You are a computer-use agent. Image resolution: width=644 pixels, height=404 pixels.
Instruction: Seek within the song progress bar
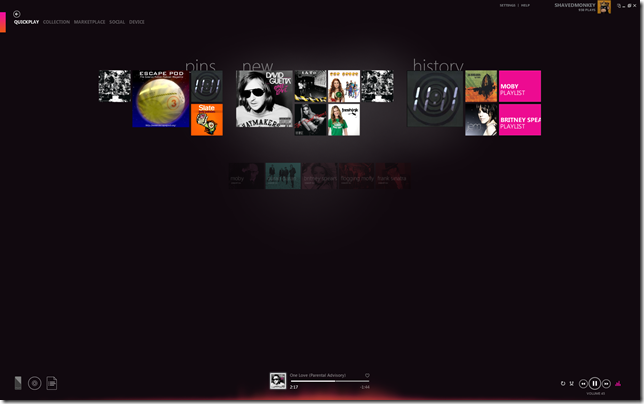329,381
